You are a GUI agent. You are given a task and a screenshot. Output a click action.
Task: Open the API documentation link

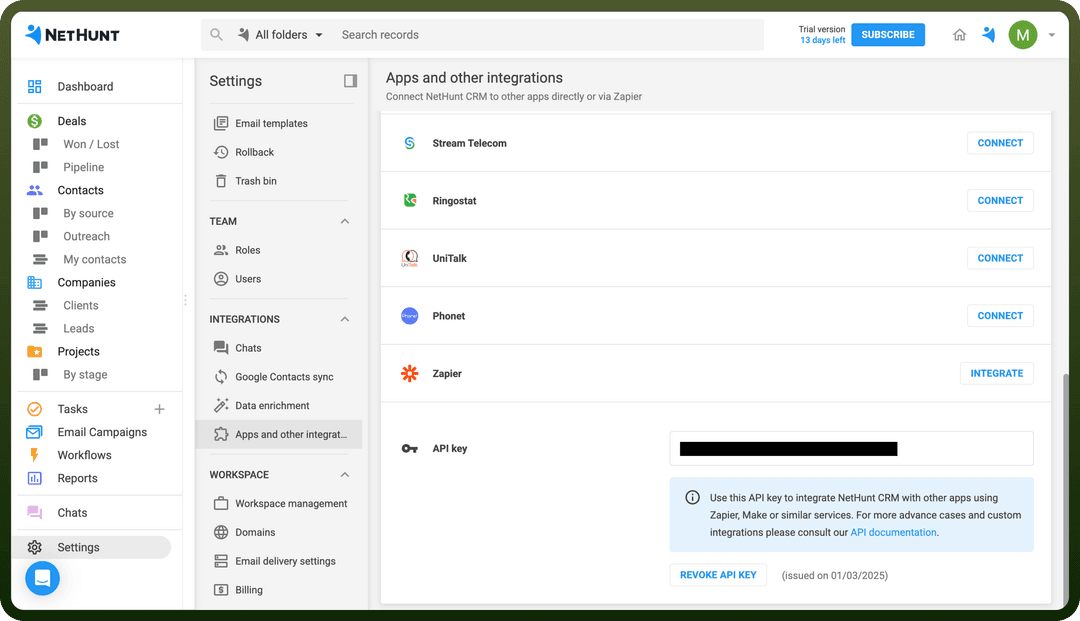(x=893, y=533)
